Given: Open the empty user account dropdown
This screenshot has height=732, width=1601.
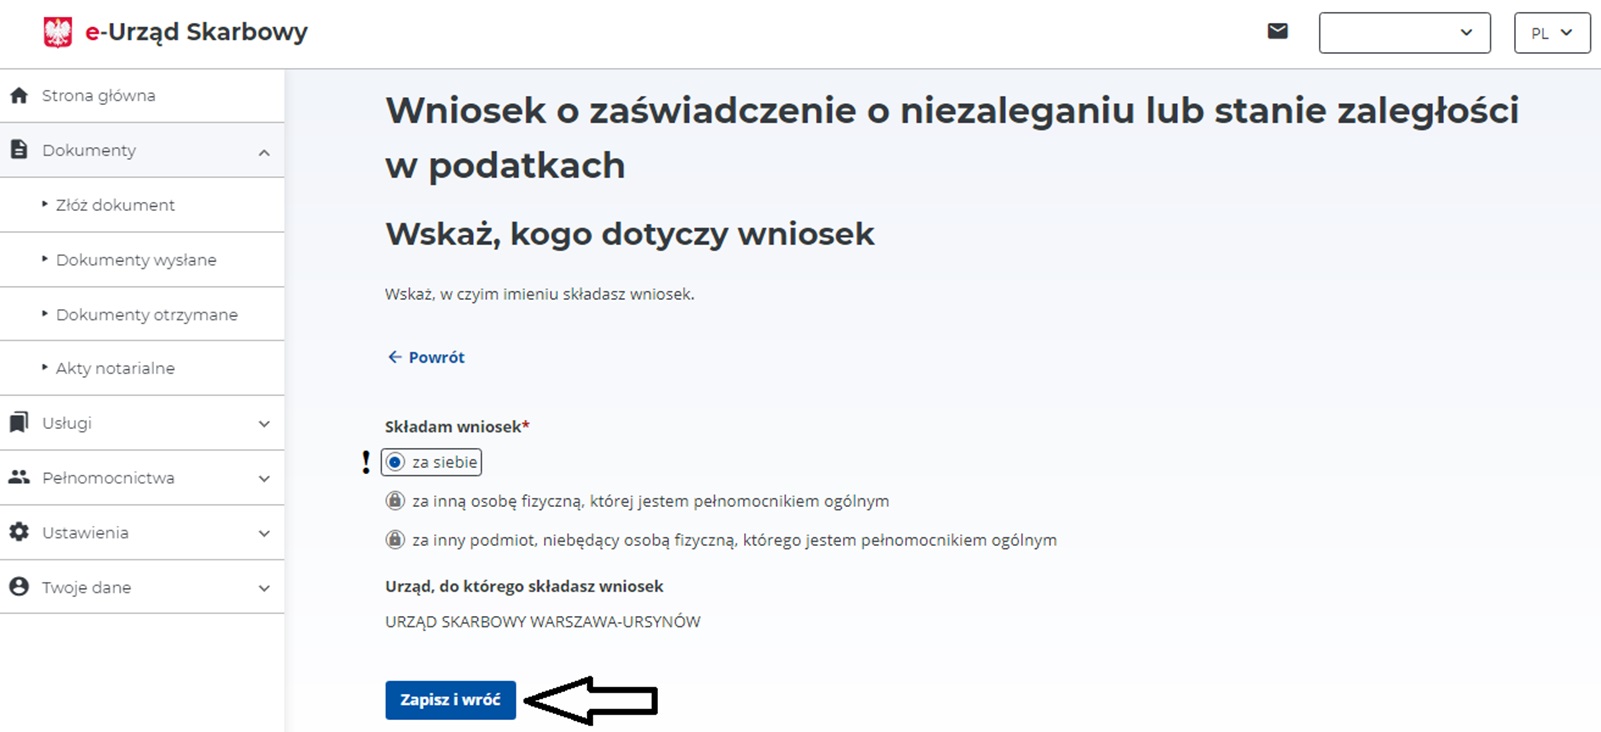Looking at the screenshot, I should pyautogui.click(x=1404, y=33).
